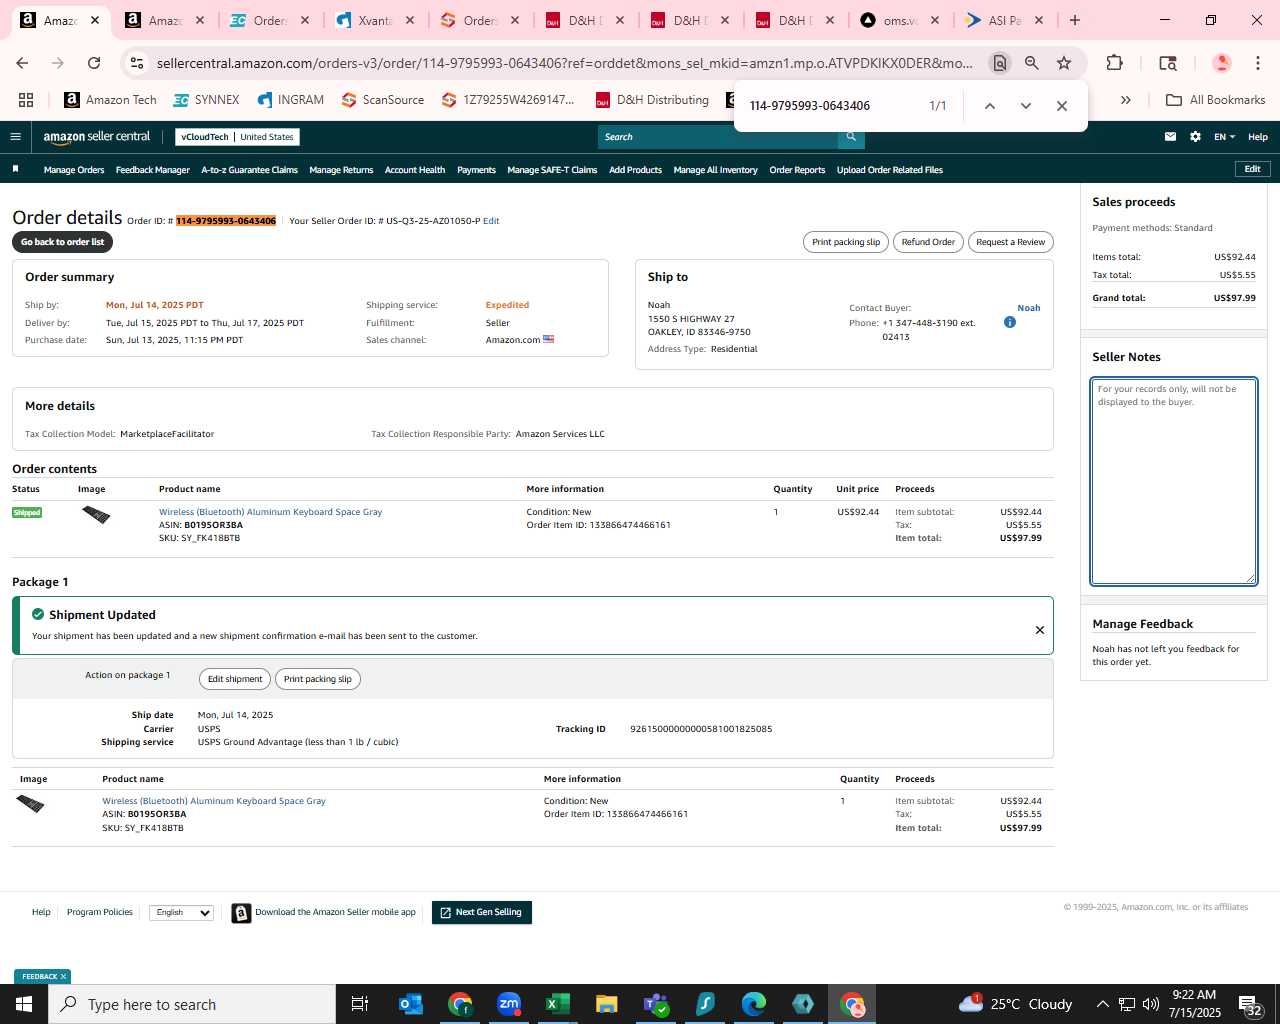Open the Seller Central settings gear
Image resolution: width=1280 pixels, height=1024 pixels.
click(x=1195, y=137)
